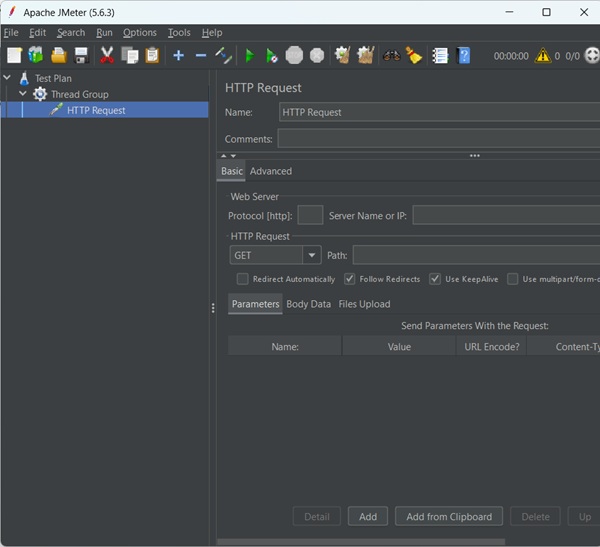Open the Options menu
Screen dimensions: 600x547
[x=140, y=33]
